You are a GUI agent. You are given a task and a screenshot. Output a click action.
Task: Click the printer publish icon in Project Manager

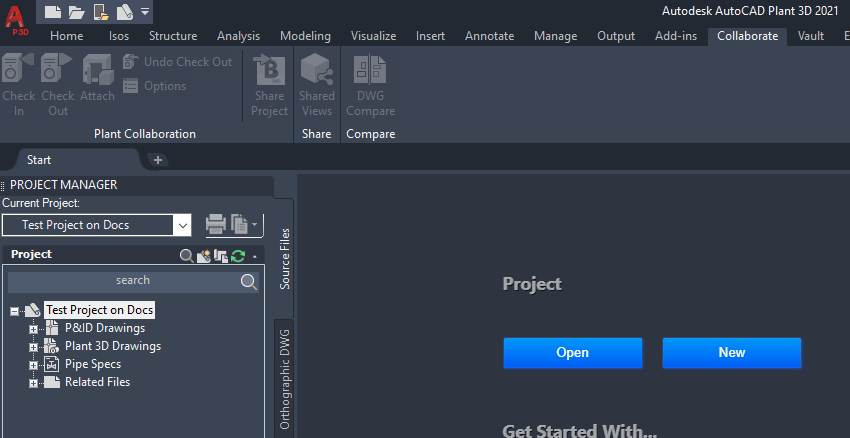click(x=216, y=224)
